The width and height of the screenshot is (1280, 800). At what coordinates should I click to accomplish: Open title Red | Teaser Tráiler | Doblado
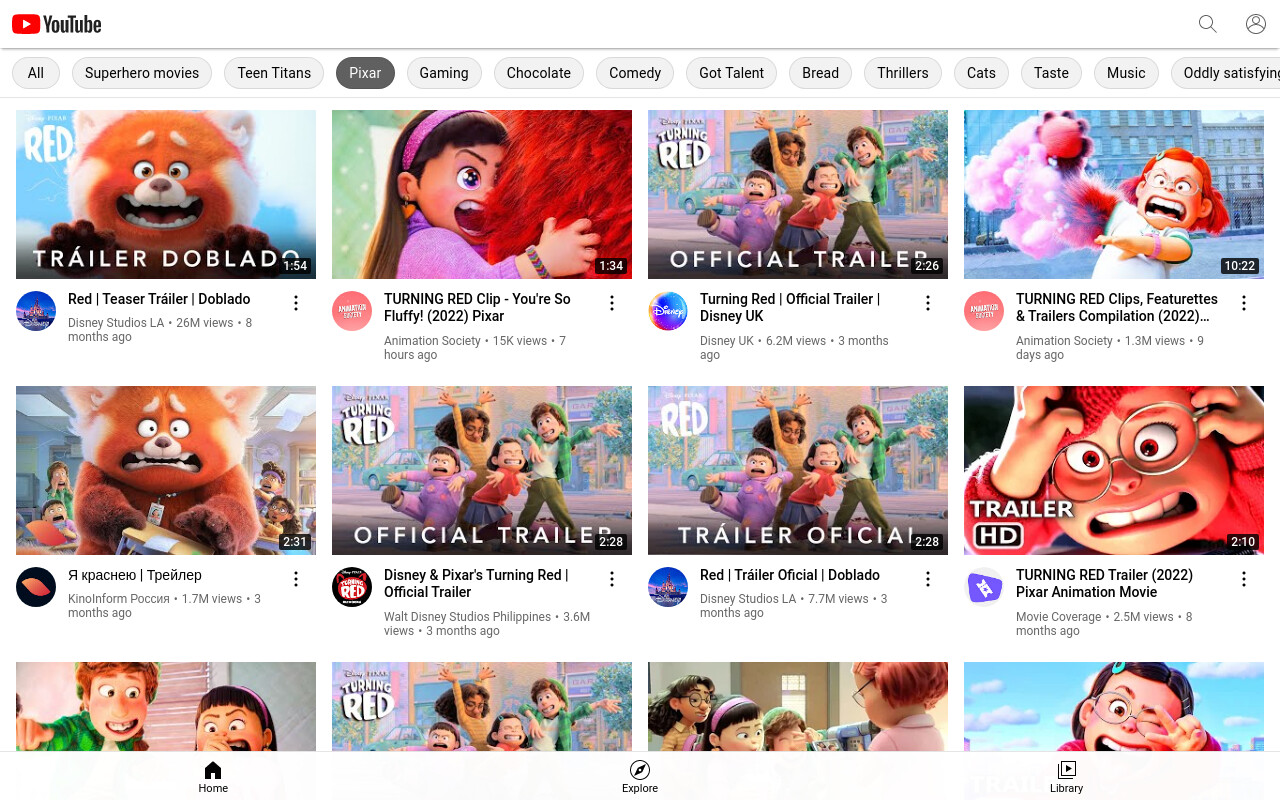tap(159, 299)
